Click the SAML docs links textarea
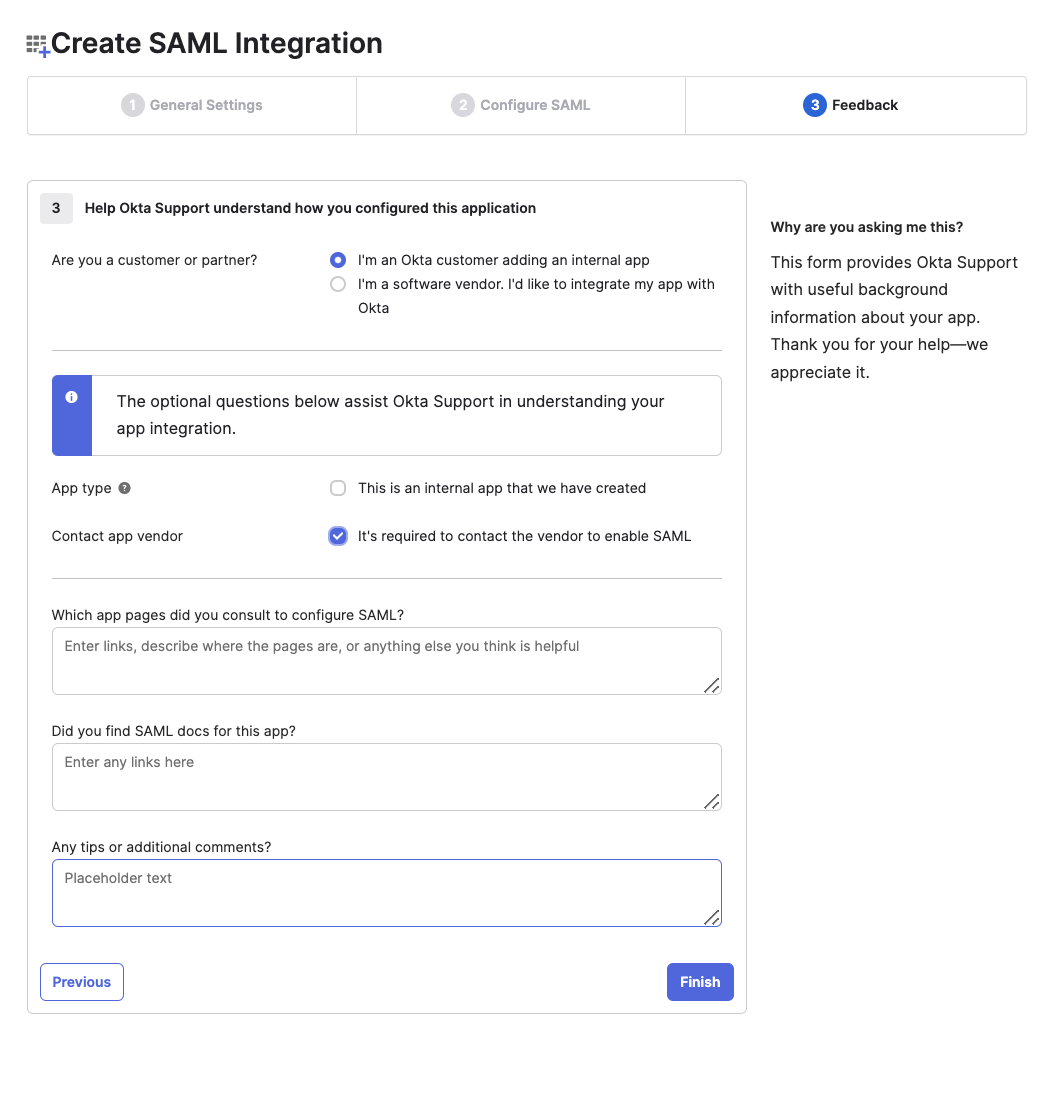 pos(386,776)
